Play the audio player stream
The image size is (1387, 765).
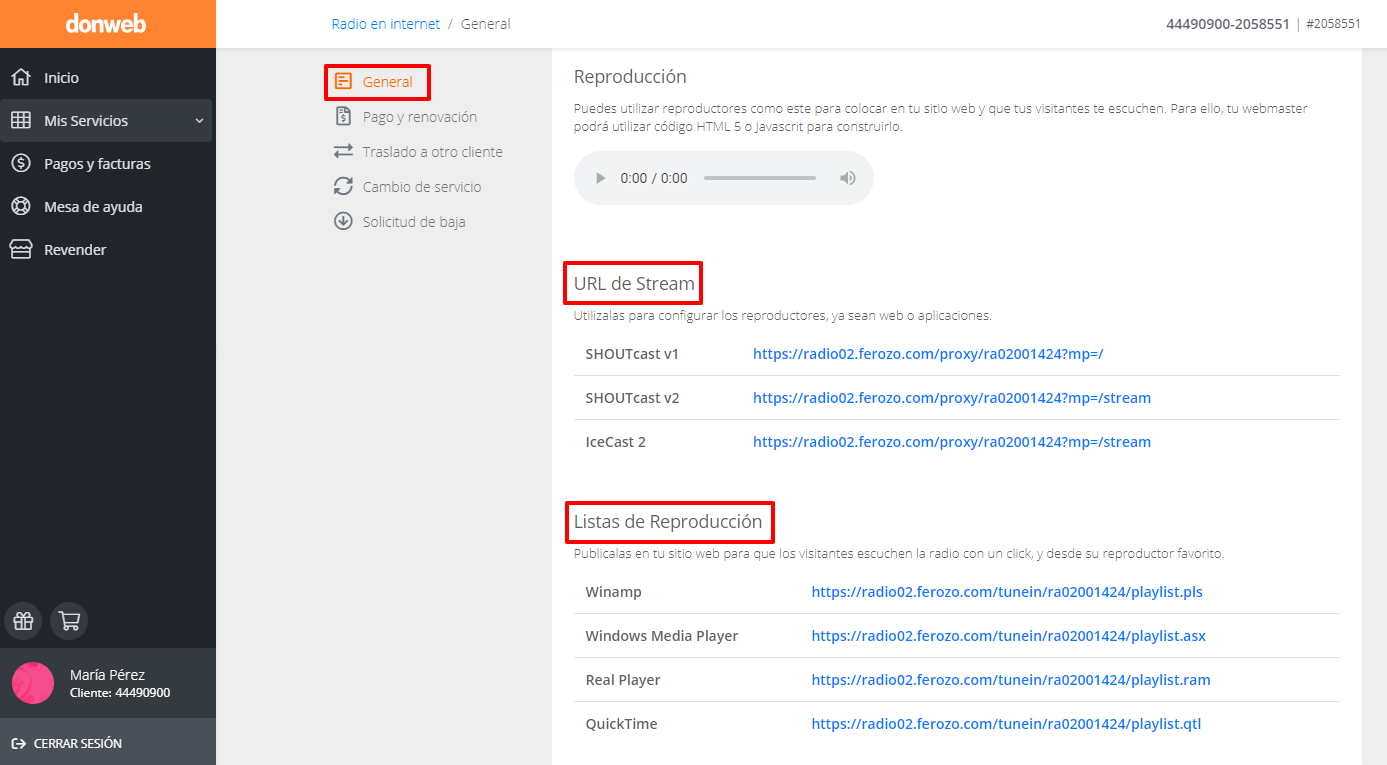pos(601,178)
